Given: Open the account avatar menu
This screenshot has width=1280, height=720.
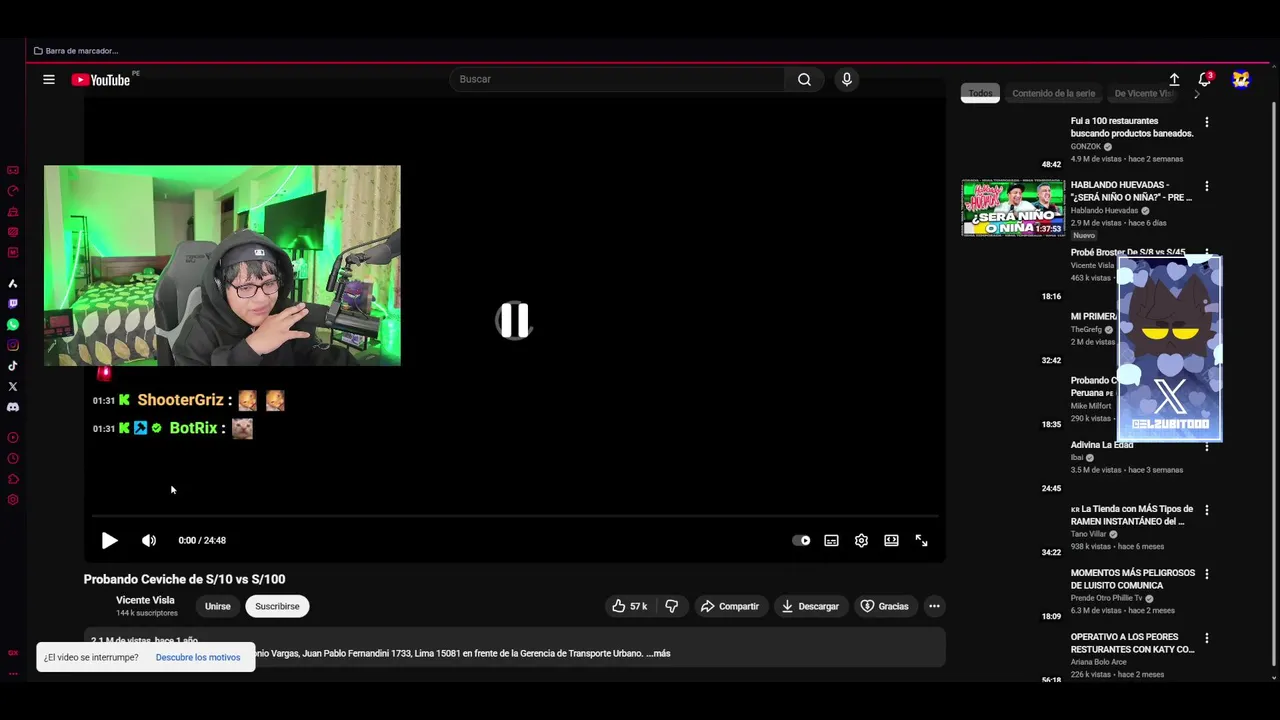Looking at the screenshot, I should pyautogui.click(x=1241, y=79).
